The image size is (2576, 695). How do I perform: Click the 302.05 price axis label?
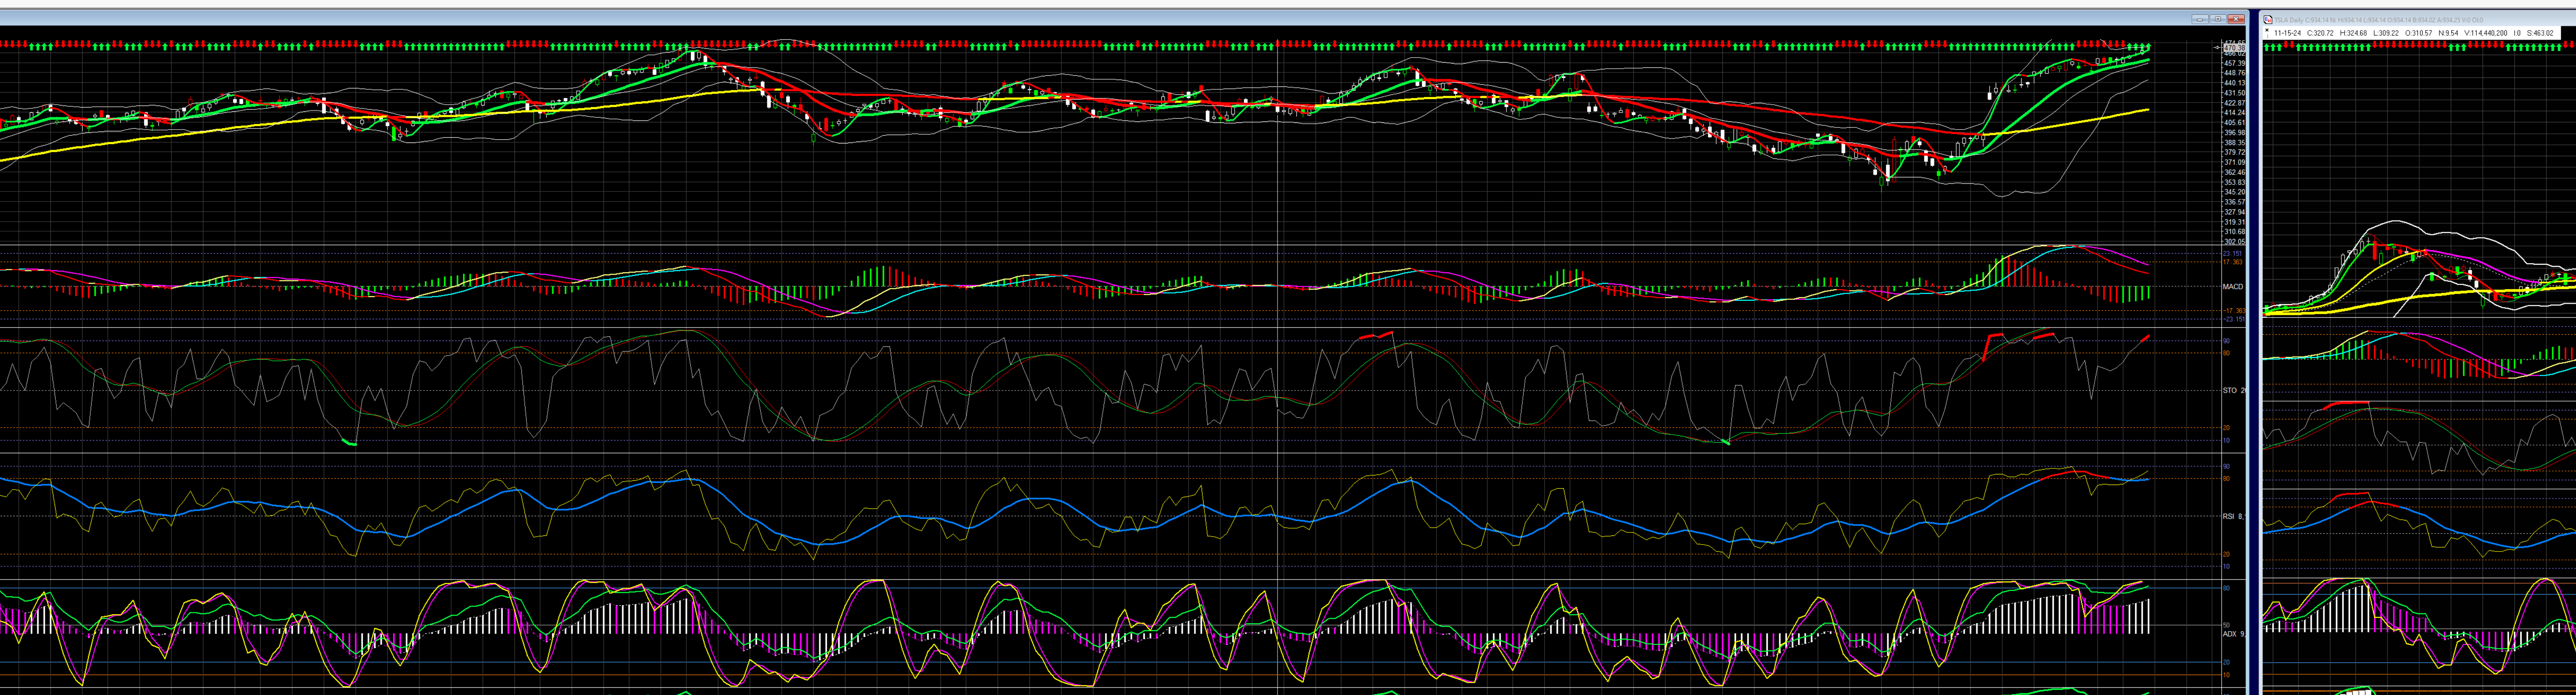point(2235,242)
